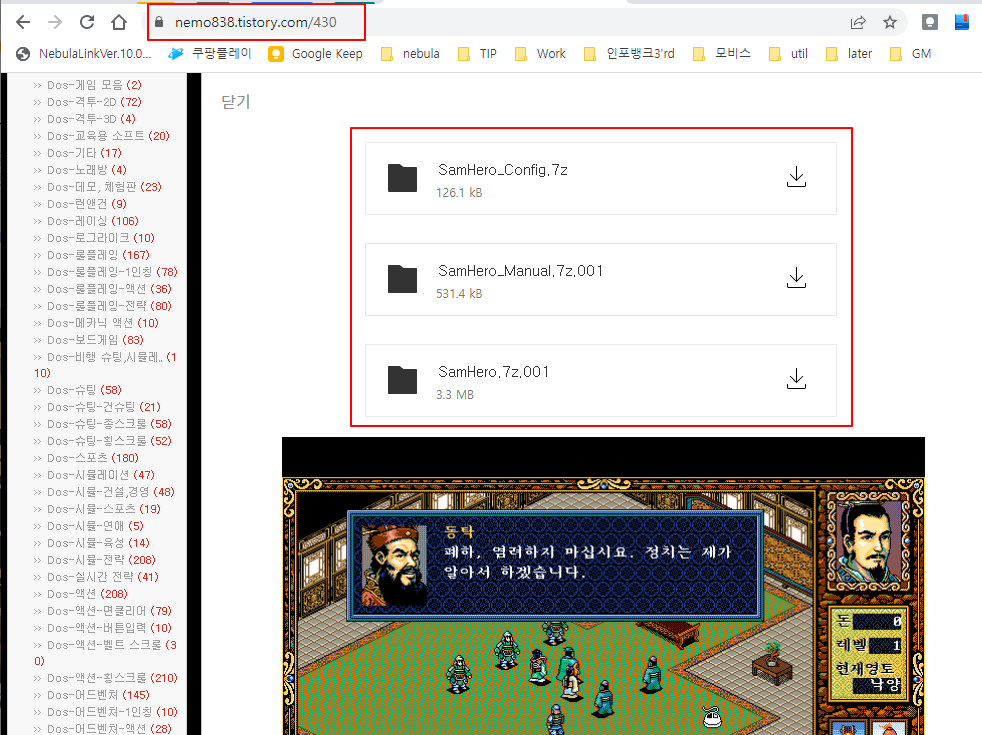Screen dimensions: 982x735
Task: Open the Google Keep bookmark
Action: pyautogui.click(x=315, y=54)
